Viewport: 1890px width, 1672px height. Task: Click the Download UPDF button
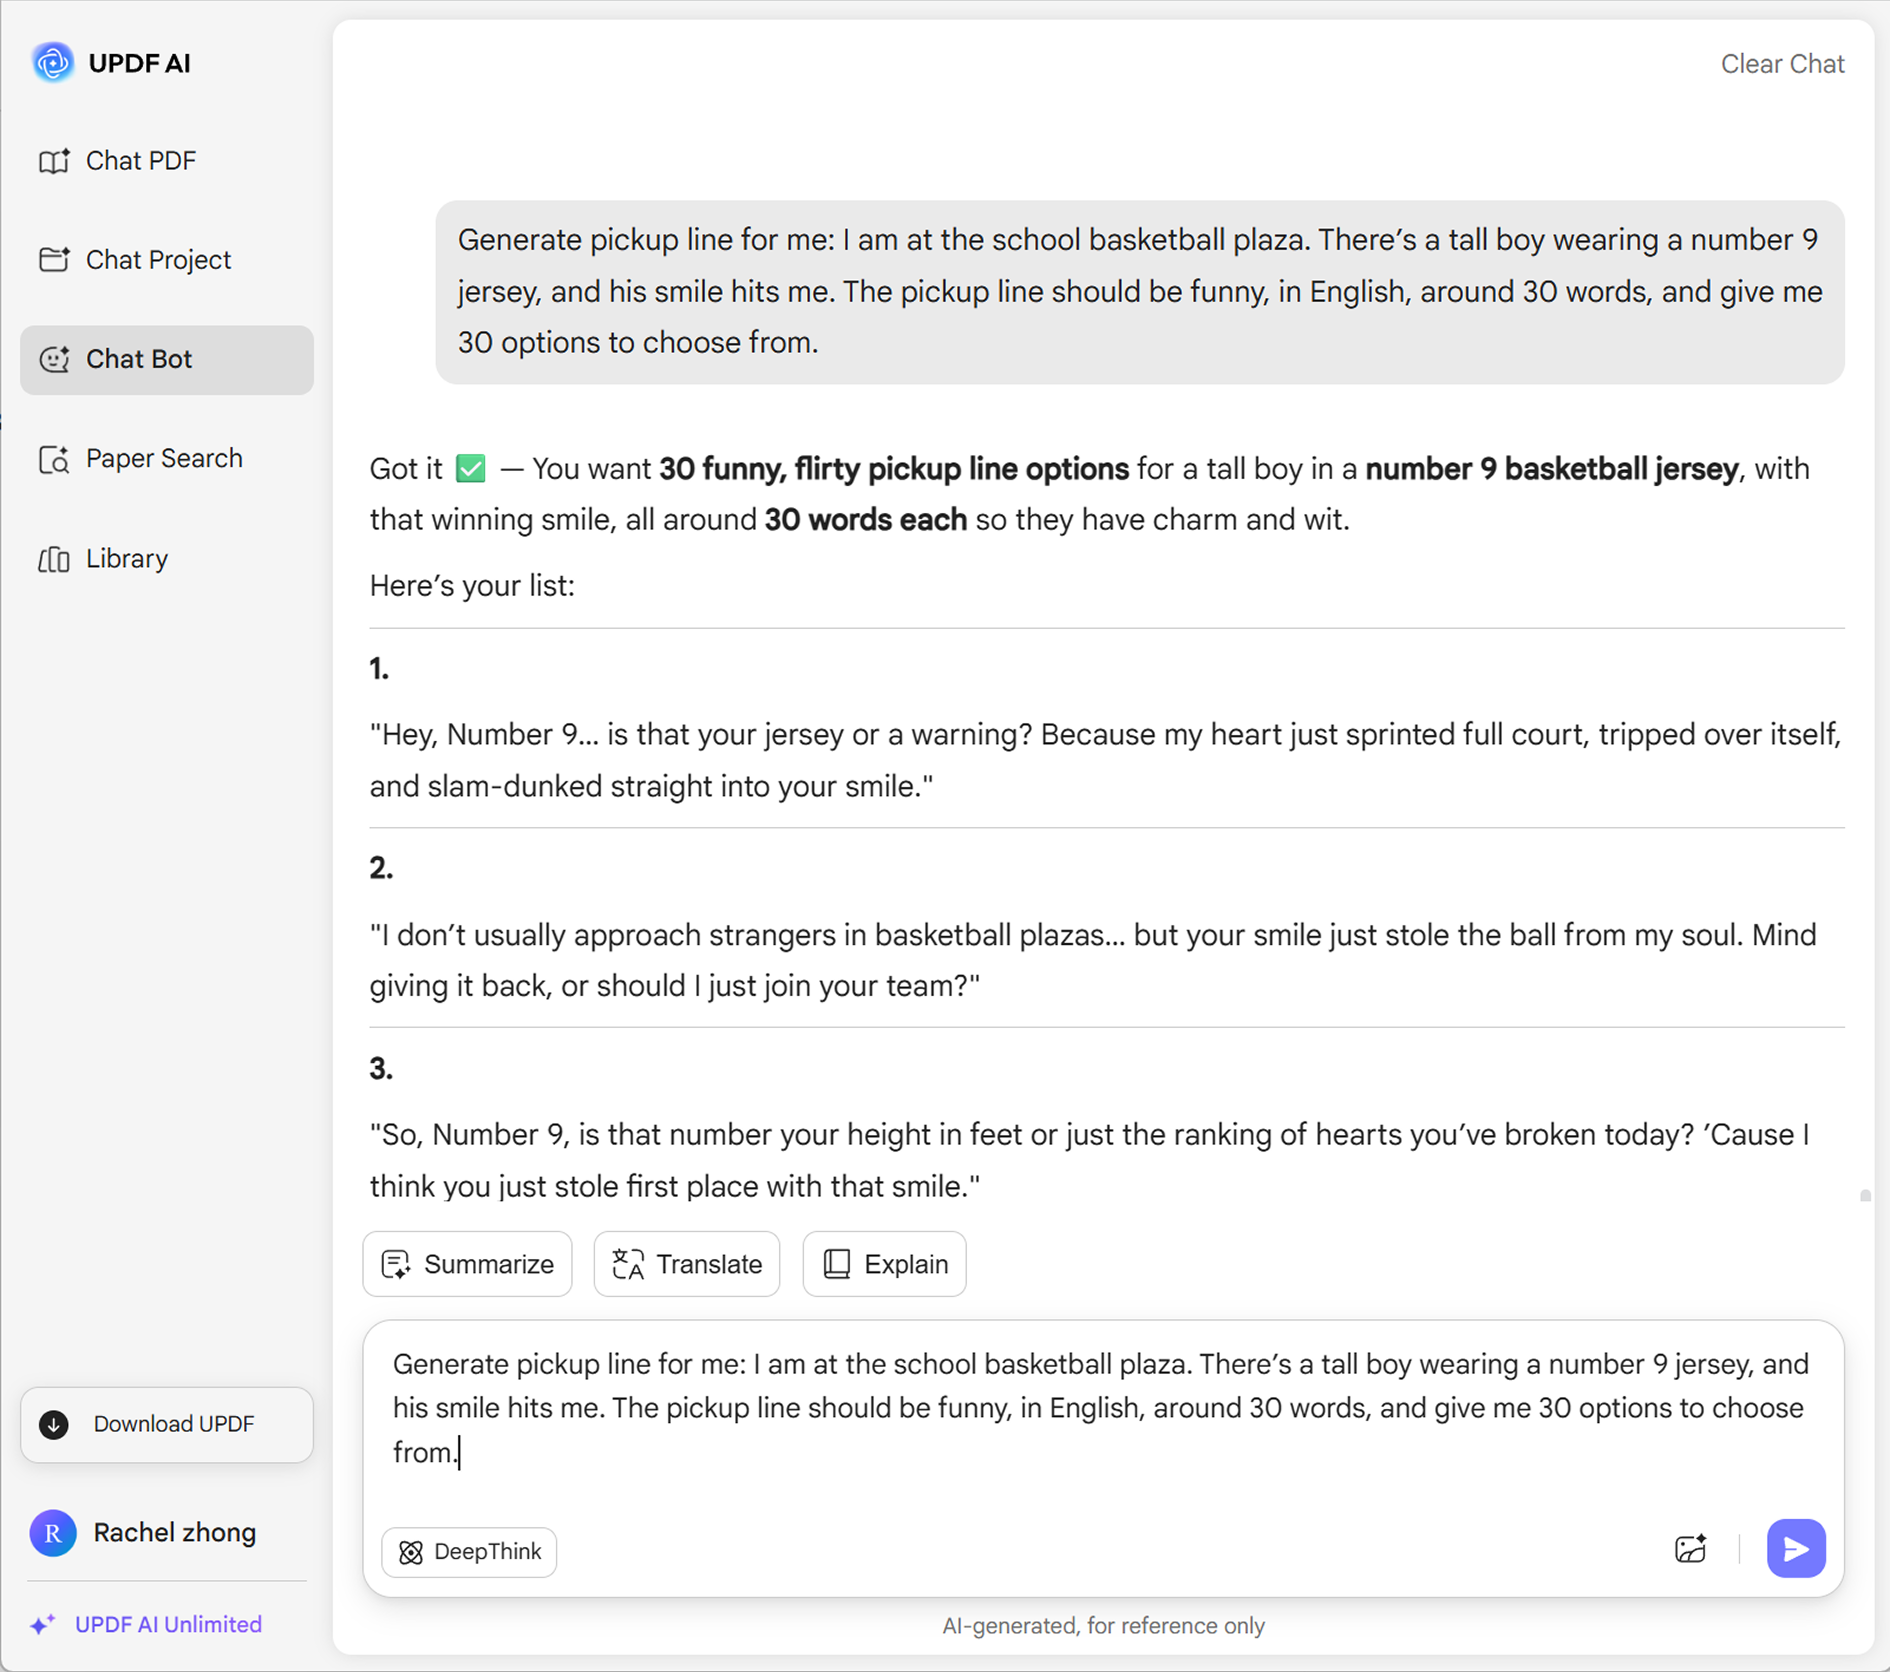tap(166, 1424)
